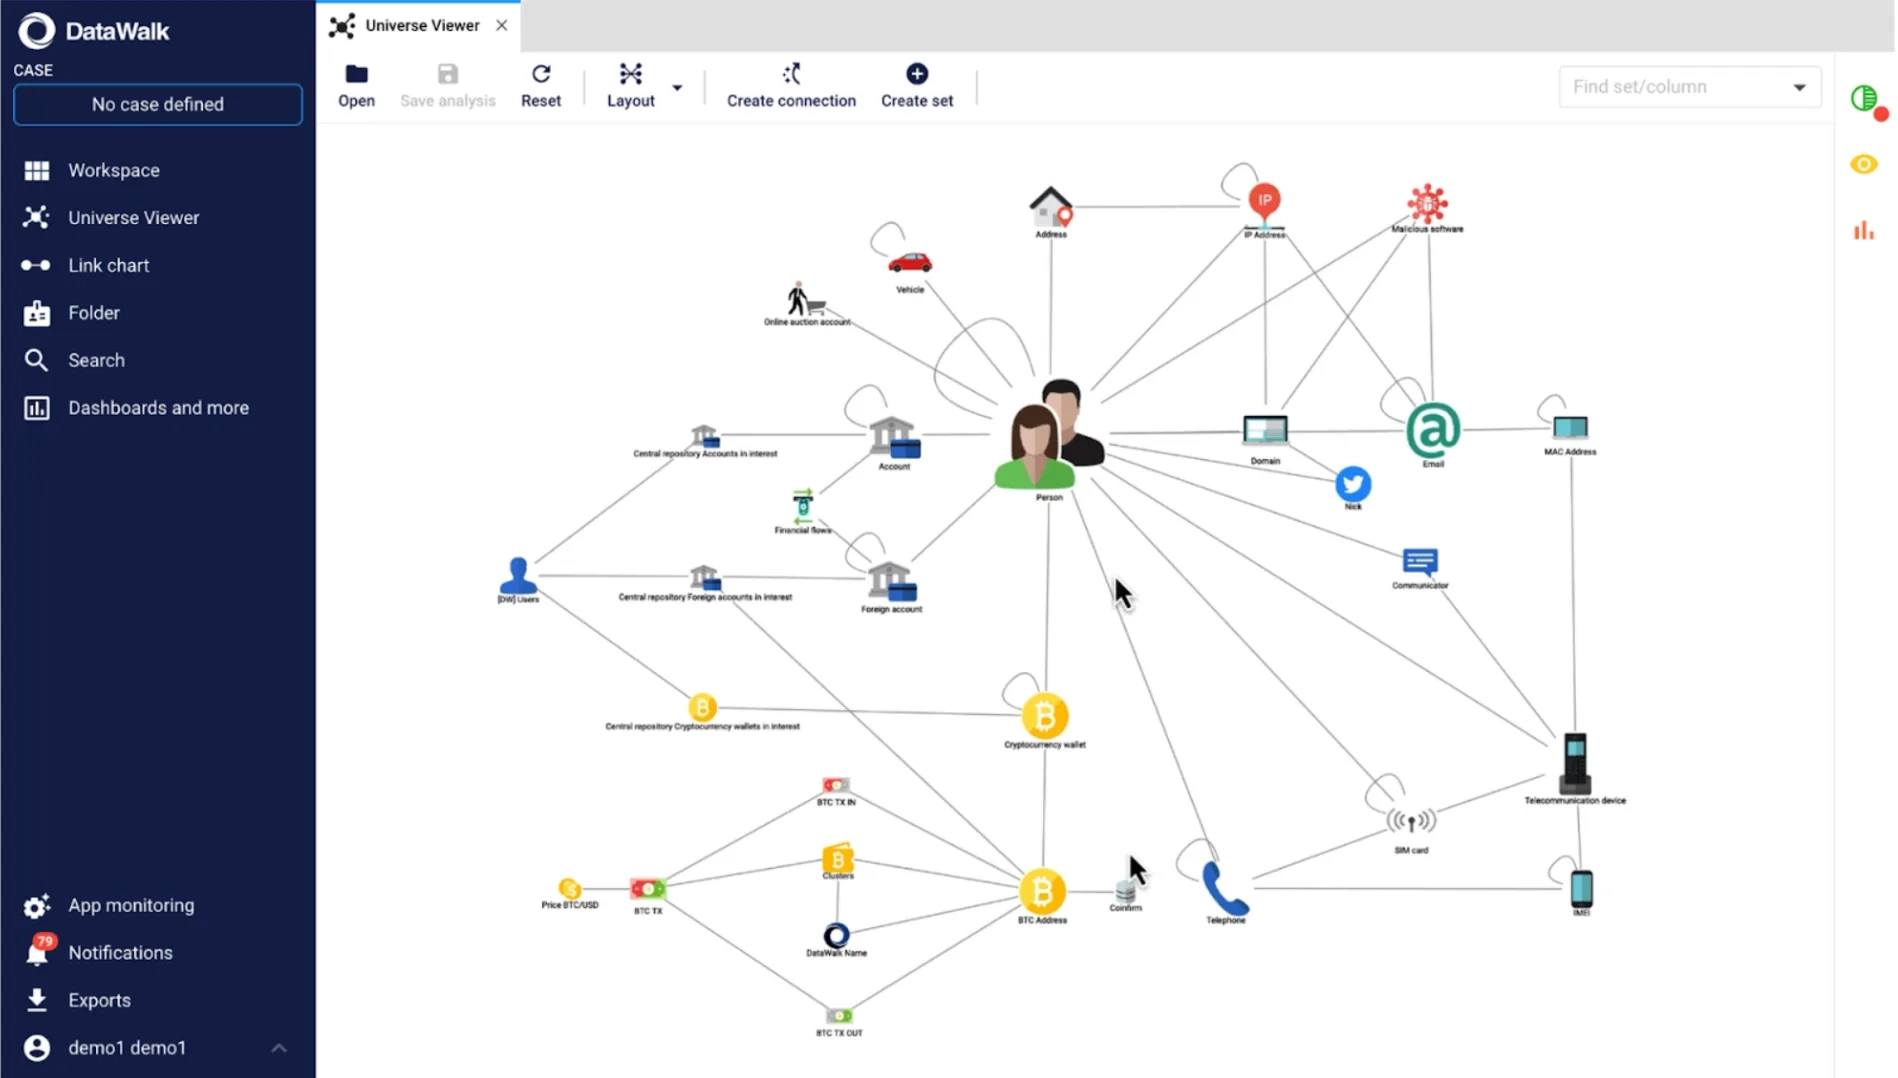Open Dashboards and more
This screenshot has width=1898, height=1078.
[x=158, y=408]
